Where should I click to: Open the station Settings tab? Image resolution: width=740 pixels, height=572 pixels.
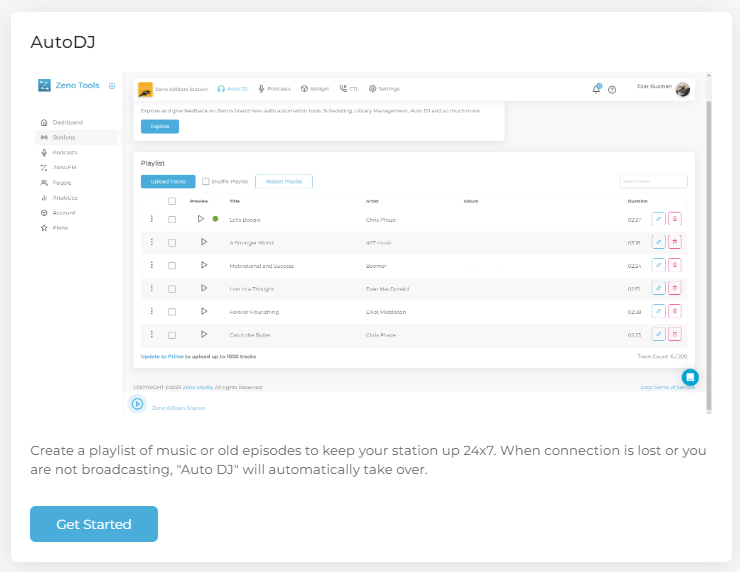click(384, 89)
